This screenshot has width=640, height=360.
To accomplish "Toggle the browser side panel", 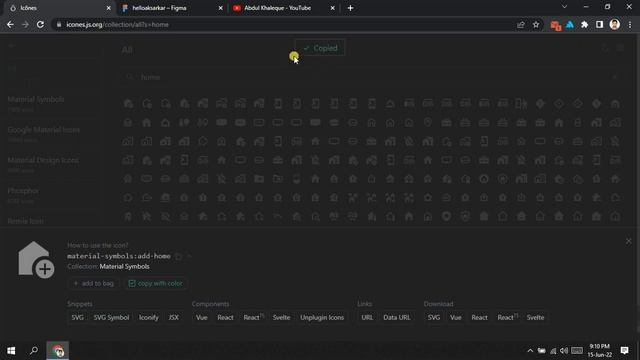I will click(x=599, y=24).
